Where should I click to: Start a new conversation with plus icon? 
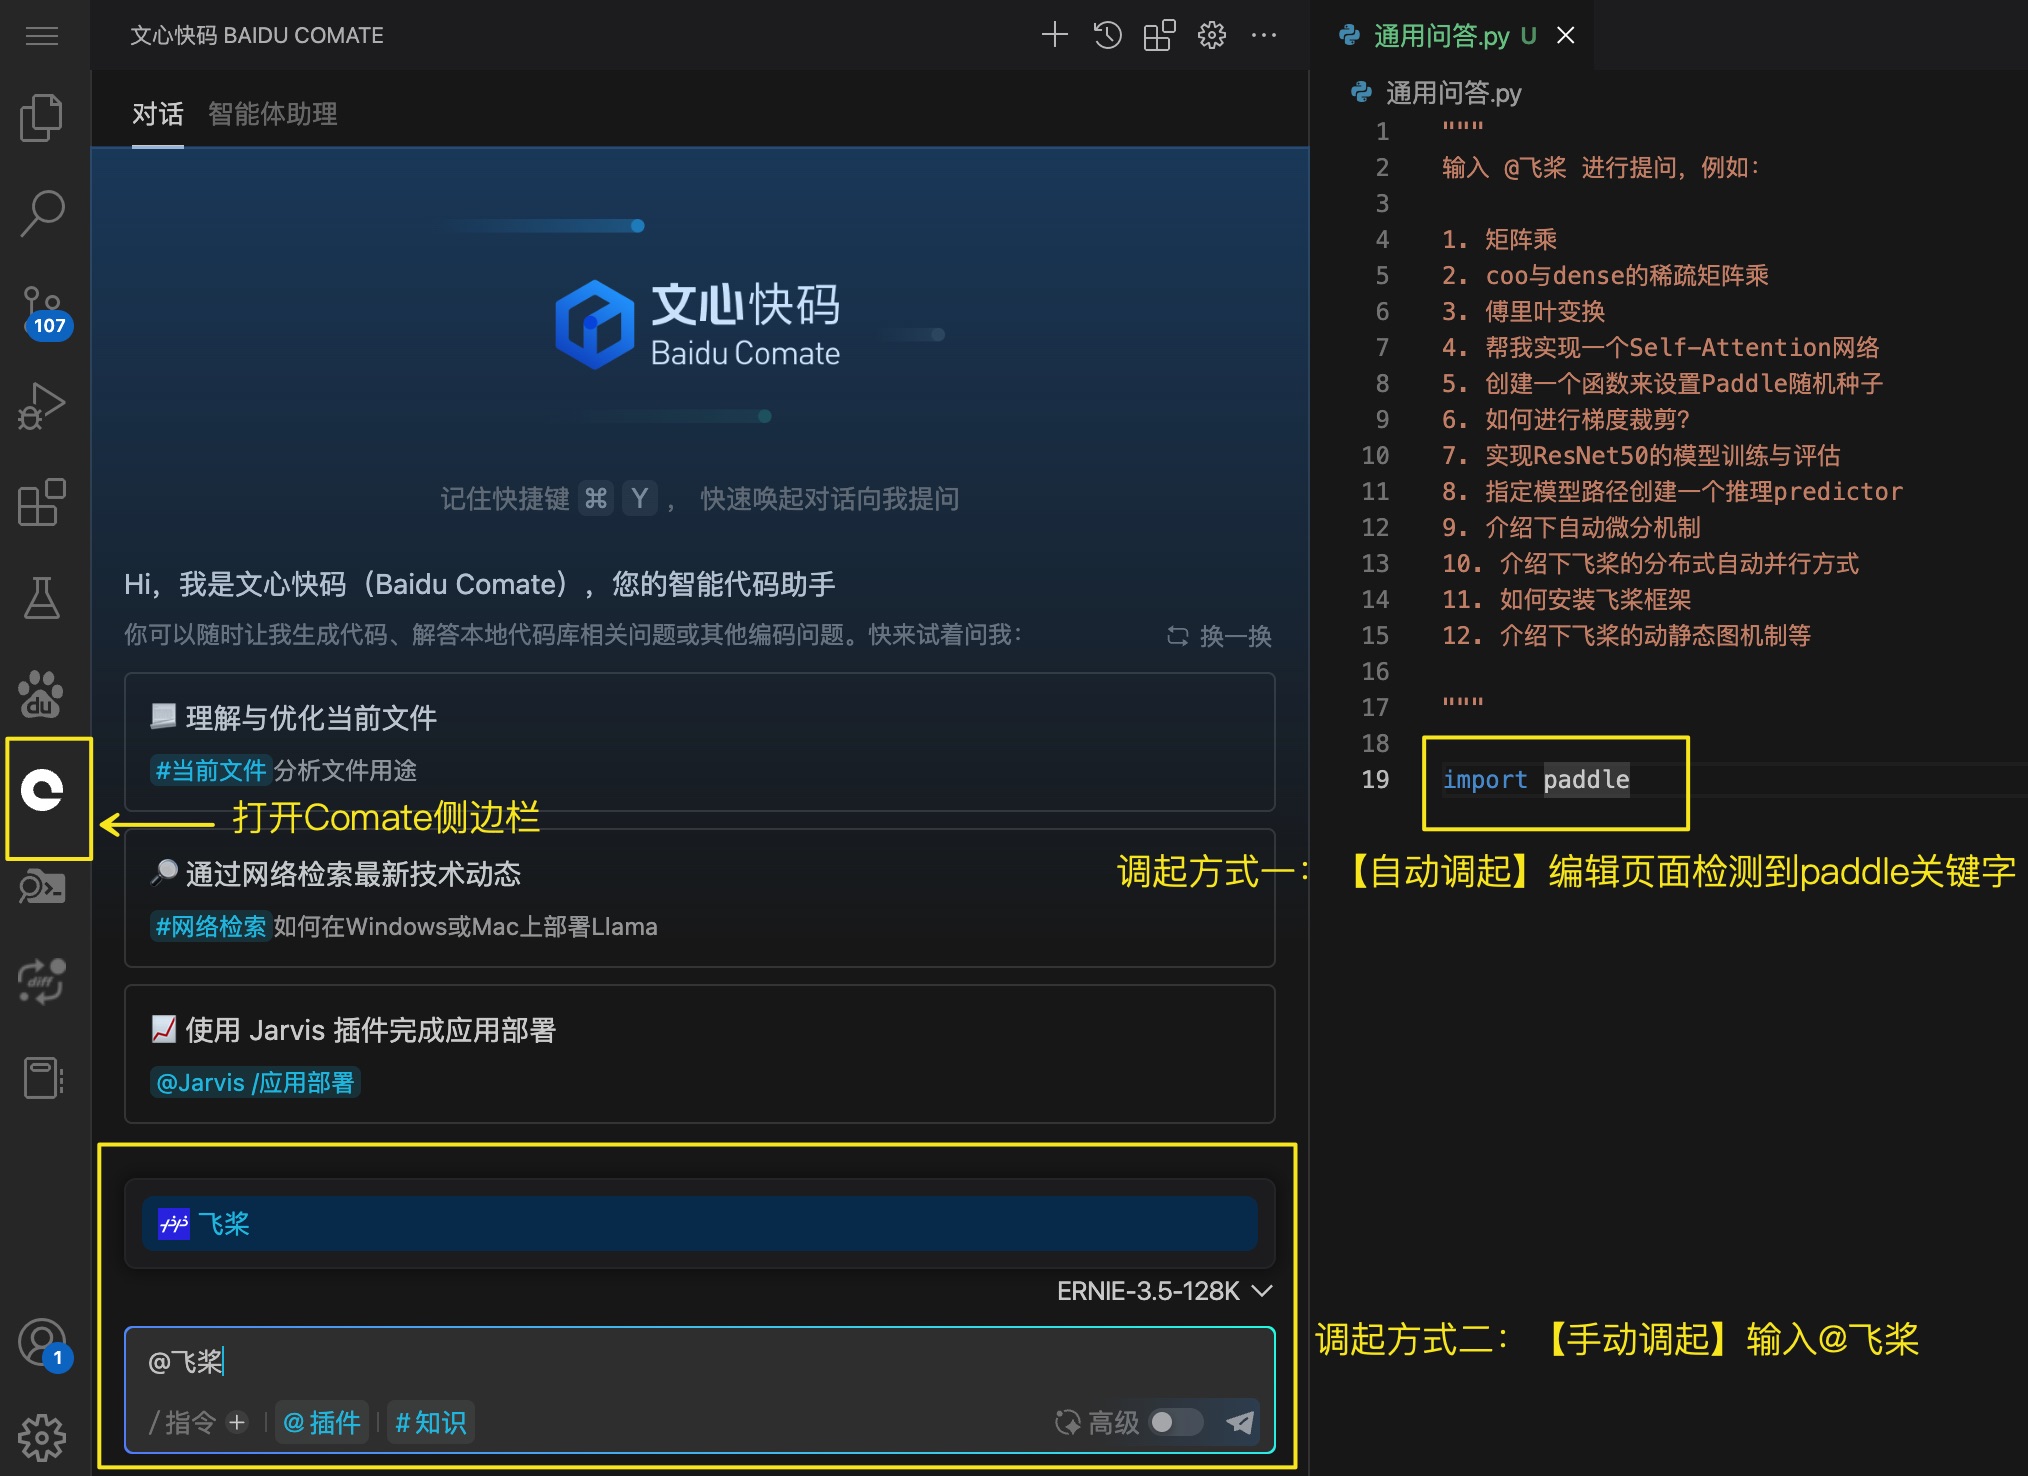tap(1054, 36)
